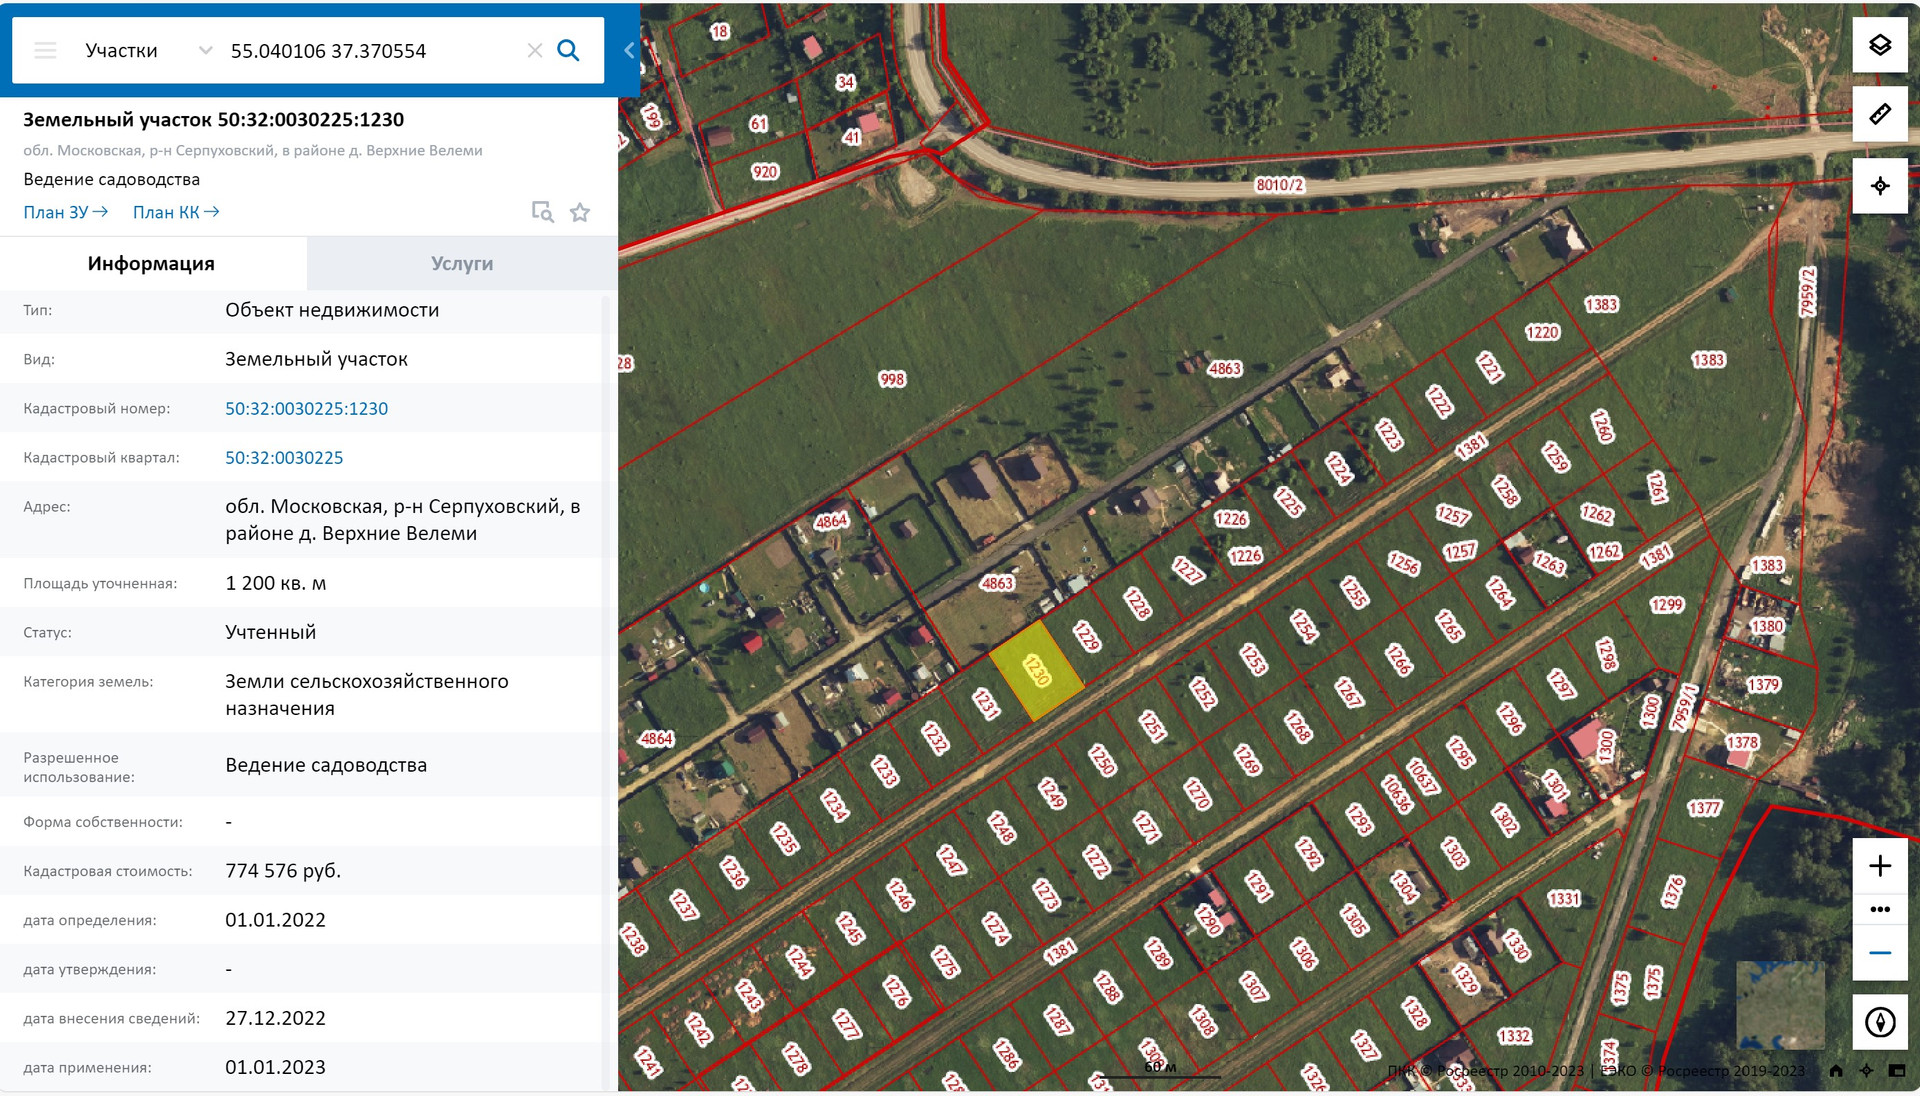Image resolution: width=1920 pixels, height=1096 pixels.
Task: Select the Информация tab
Action: 151,264
